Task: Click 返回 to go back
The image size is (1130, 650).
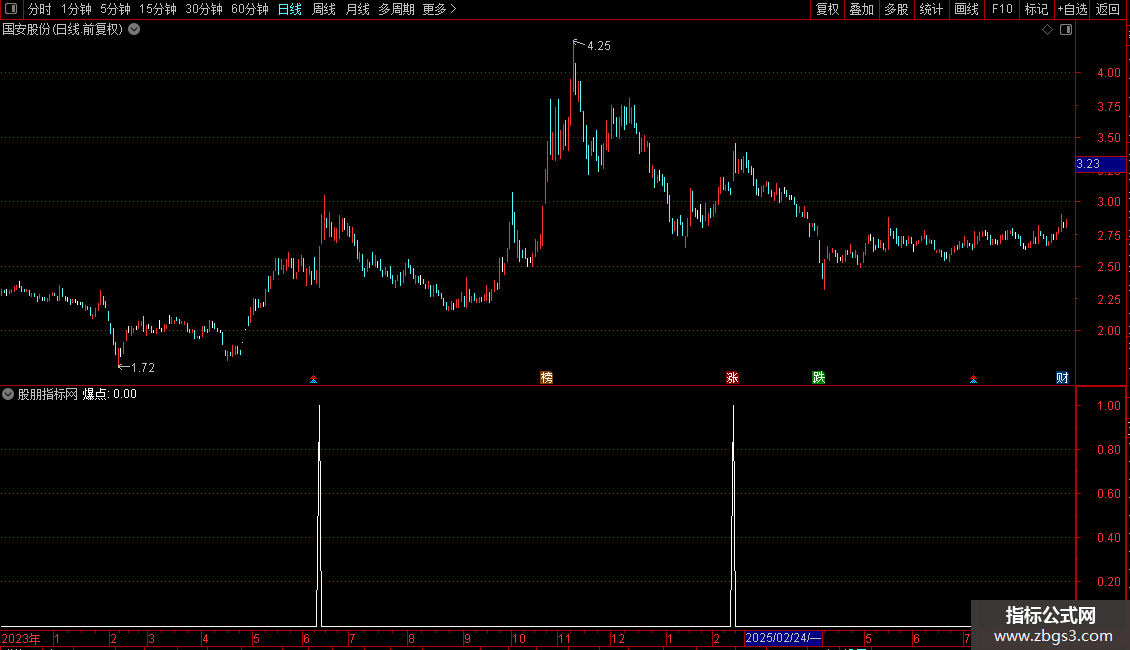Action: 1108,9
